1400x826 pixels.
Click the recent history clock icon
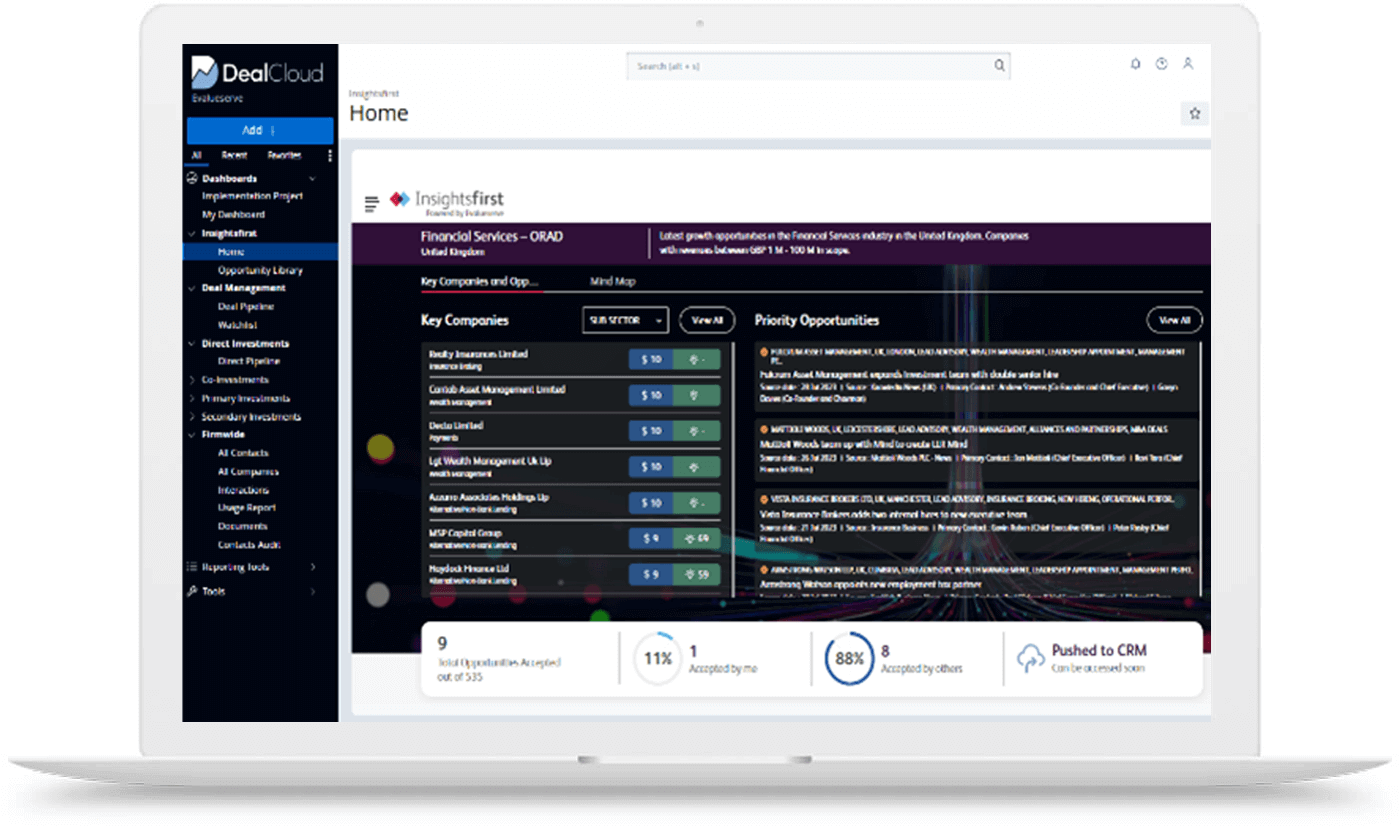point(1161,63)
